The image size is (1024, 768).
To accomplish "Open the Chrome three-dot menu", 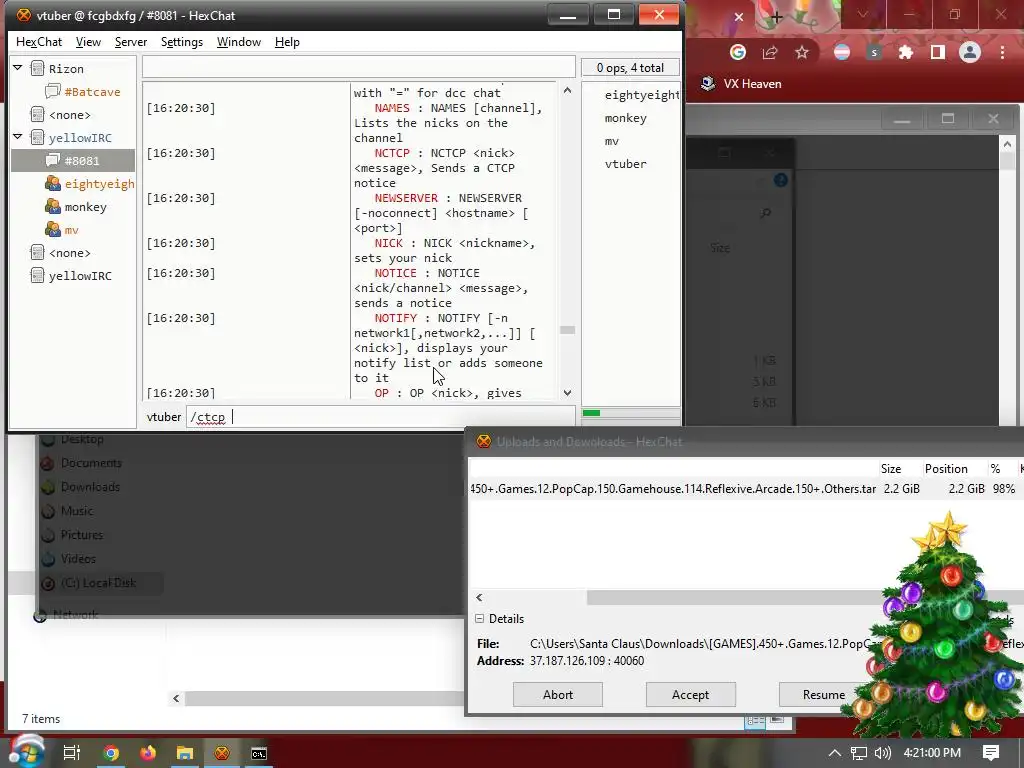I will tap(1002, 52).
